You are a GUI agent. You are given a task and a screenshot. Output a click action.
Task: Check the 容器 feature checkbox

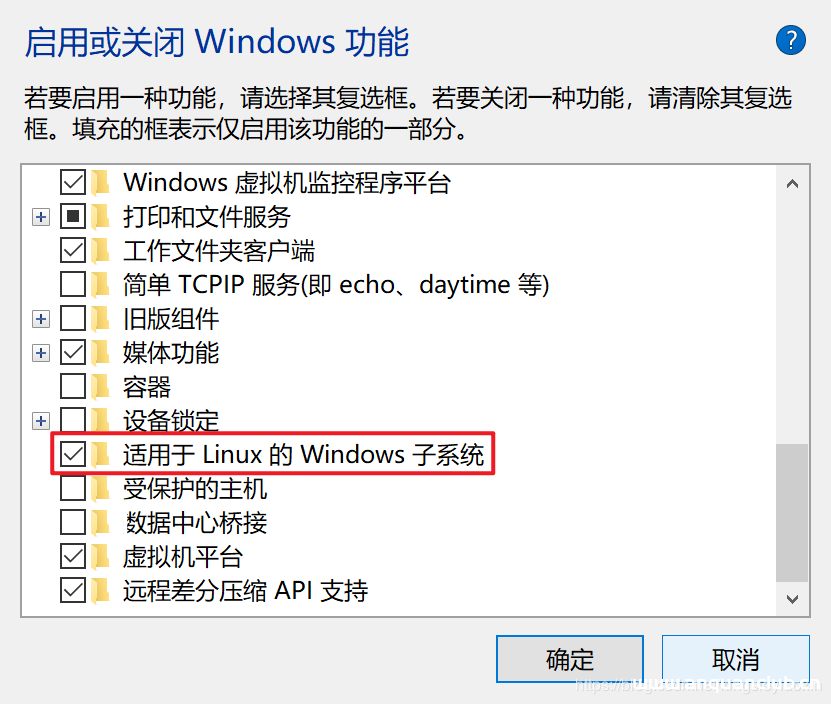(72, 386)
